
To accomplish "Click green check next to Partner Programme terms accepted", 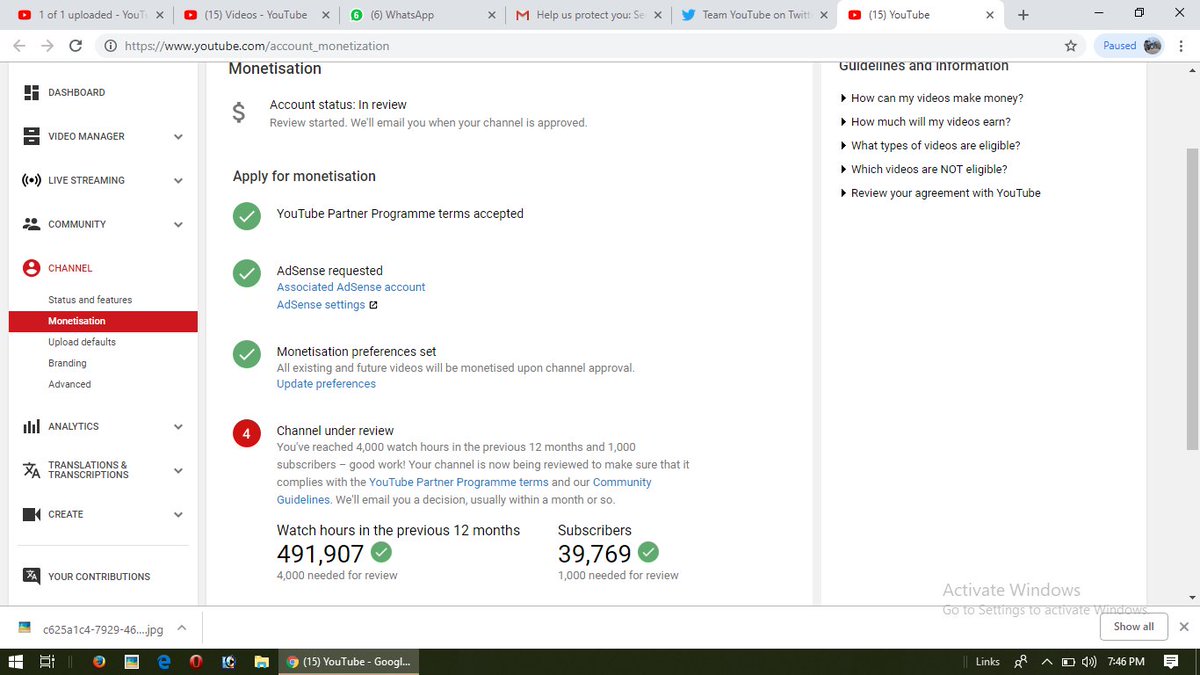I will tap(246, 215).
